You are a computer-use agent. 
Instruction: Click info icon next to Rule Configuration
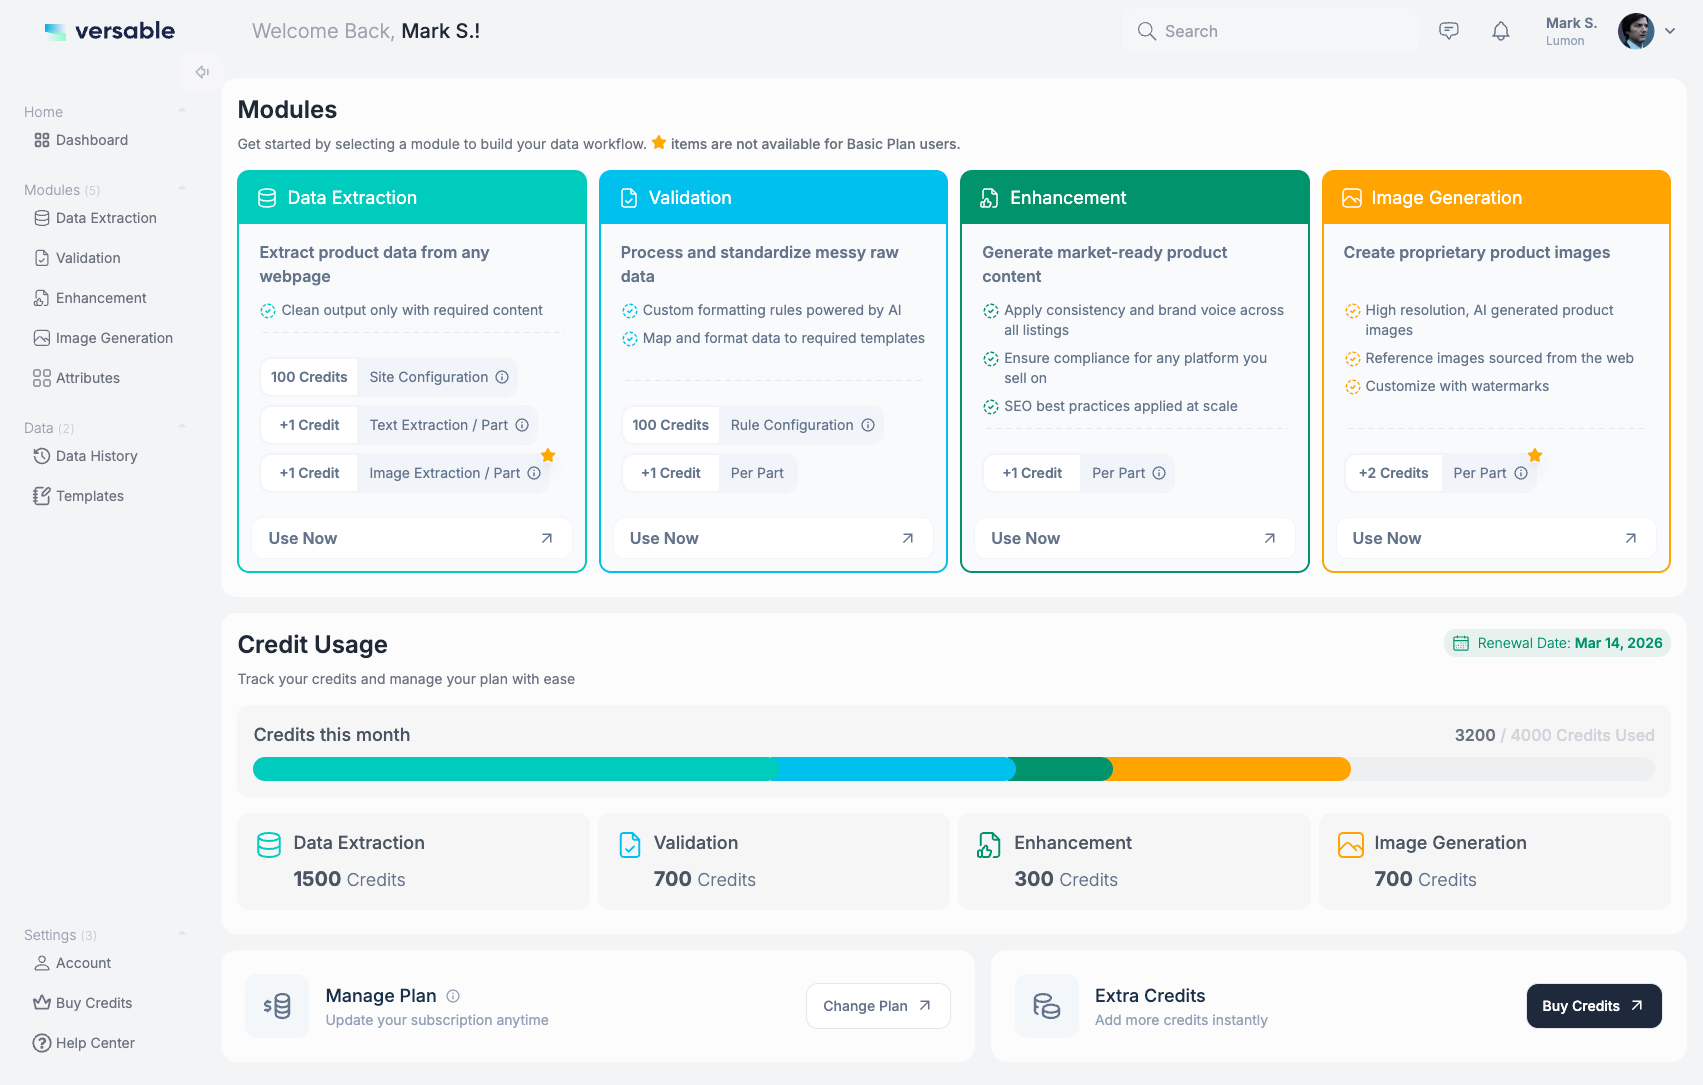point(868,425)
